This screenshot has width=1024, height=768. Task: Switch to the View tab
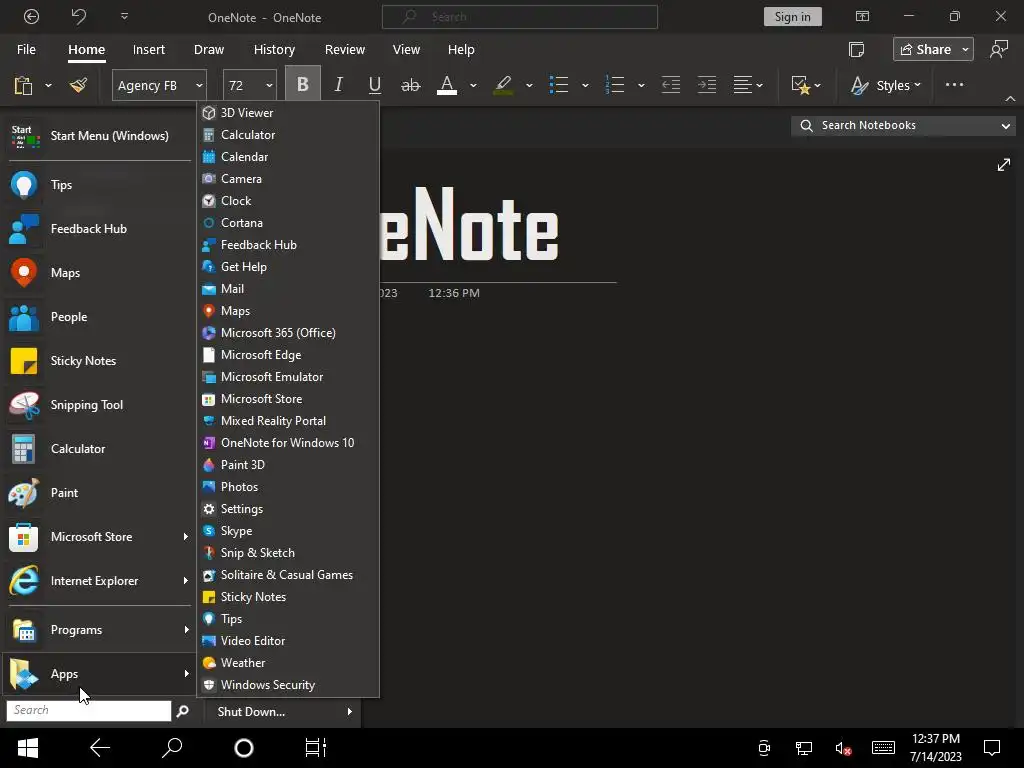[406, 50]
